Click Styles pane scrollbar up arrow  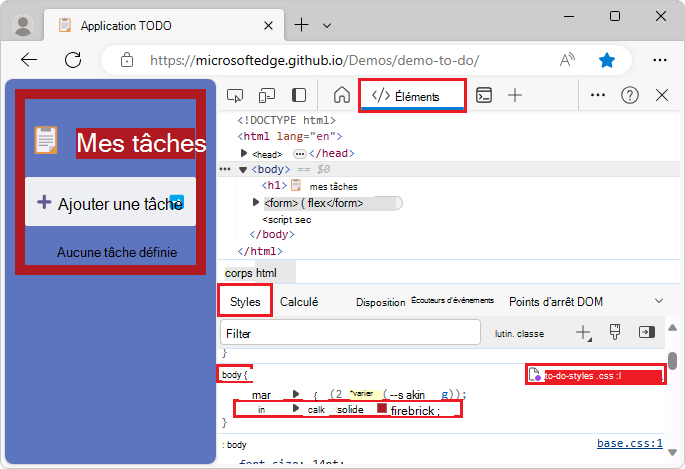point(673,328)
